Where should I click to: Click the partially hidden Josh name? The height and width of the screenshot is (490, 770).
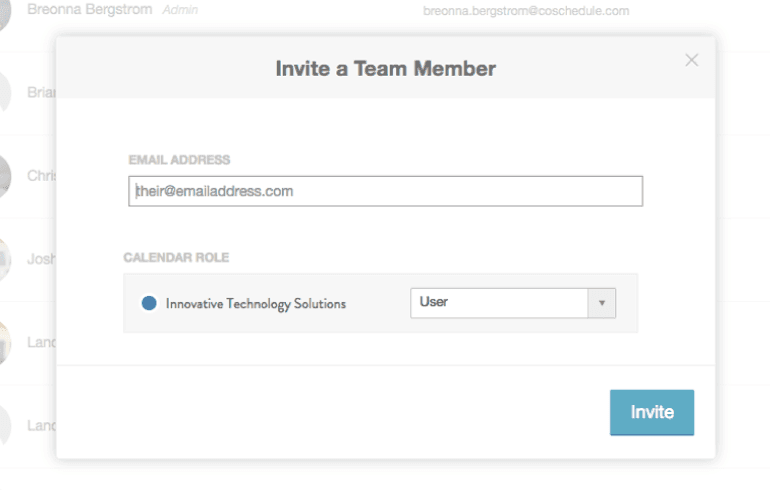tap(41, 259)
